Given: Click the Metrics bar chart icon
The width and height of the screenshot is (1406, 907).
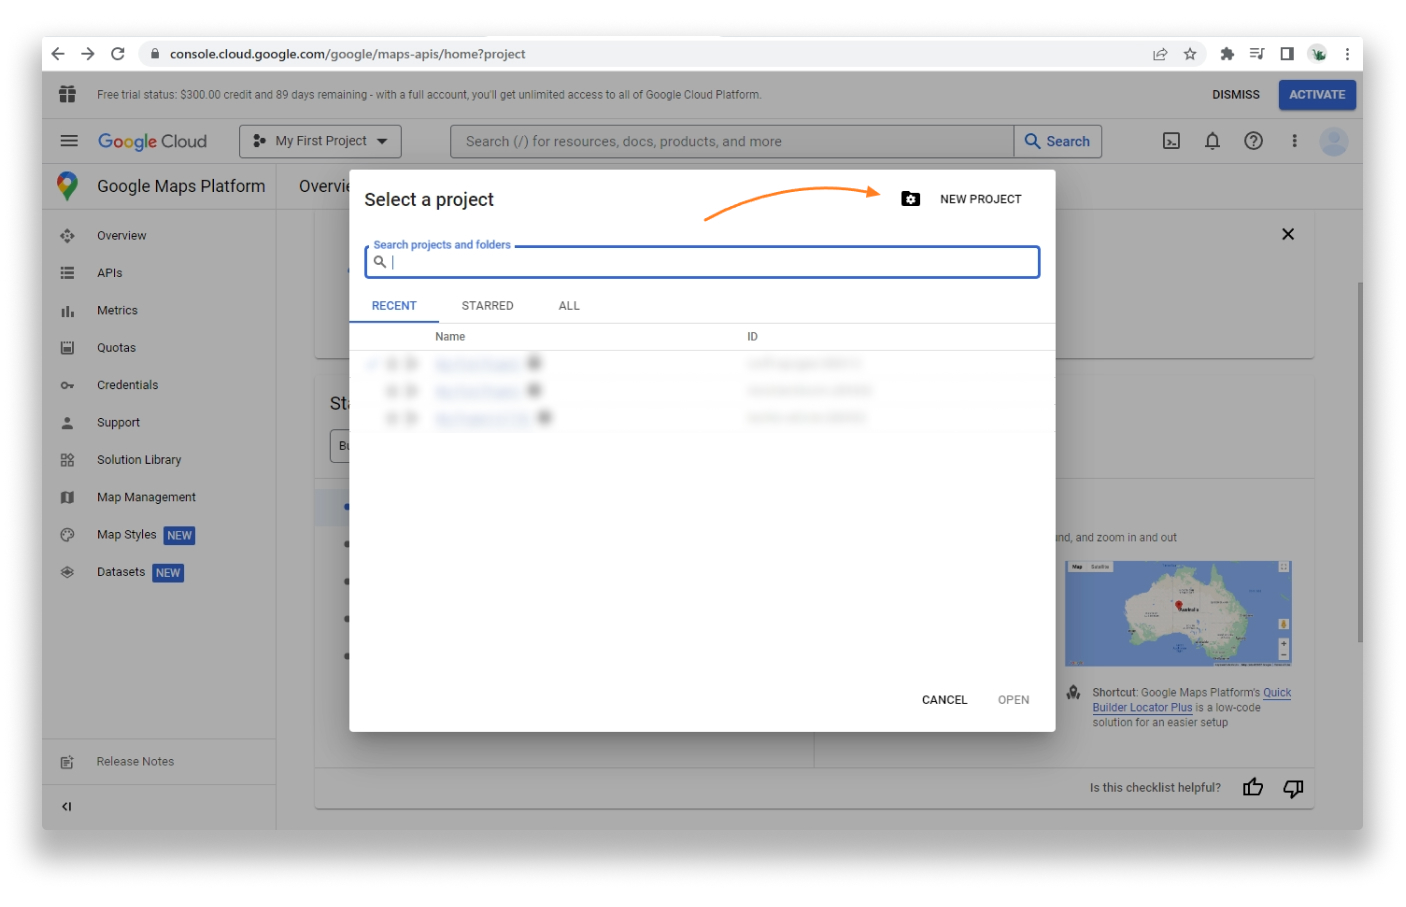Looking at the screenshot, I should click(67, 311).
